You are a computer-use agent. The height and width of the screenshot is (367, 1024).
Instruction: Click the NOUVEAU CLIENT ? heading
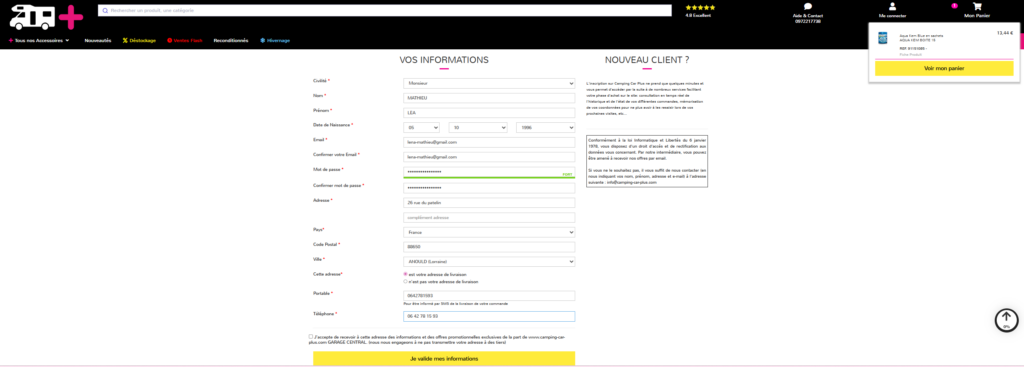[647, 59]
